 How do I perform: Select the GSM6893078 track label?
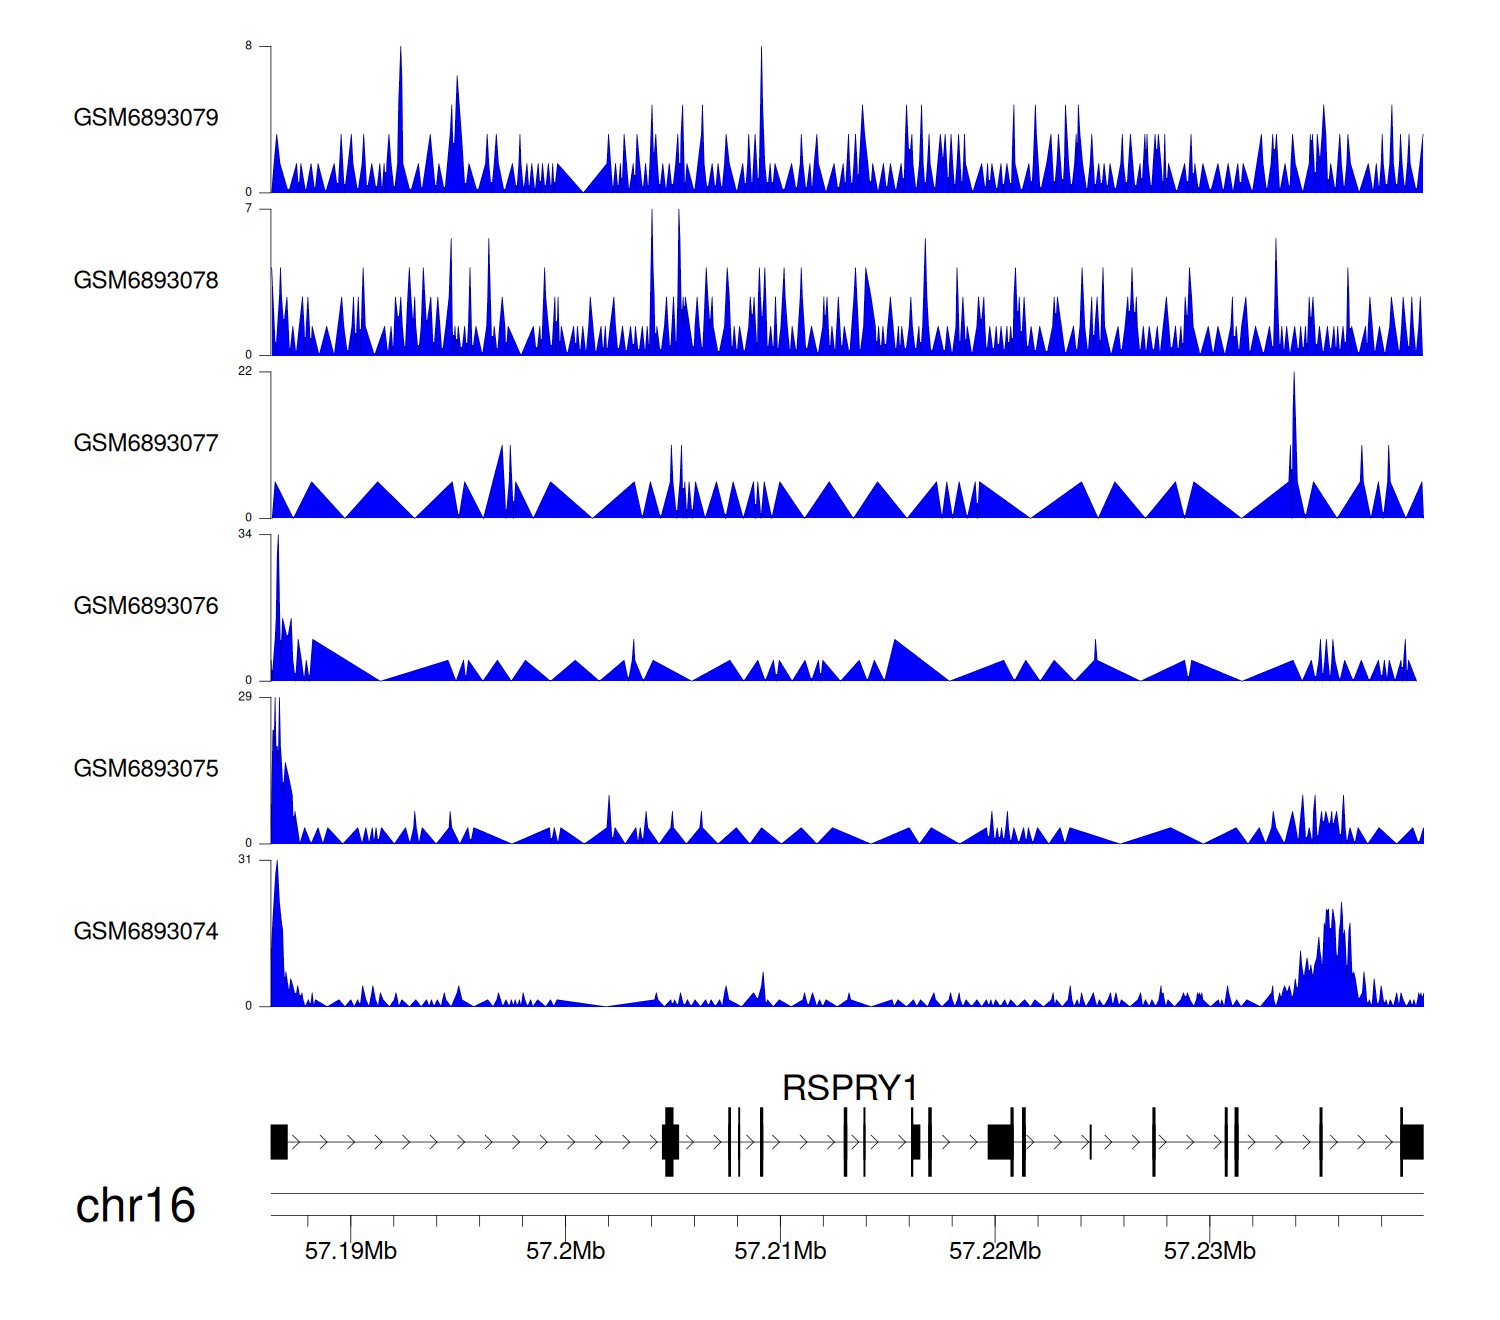[146, 281]
